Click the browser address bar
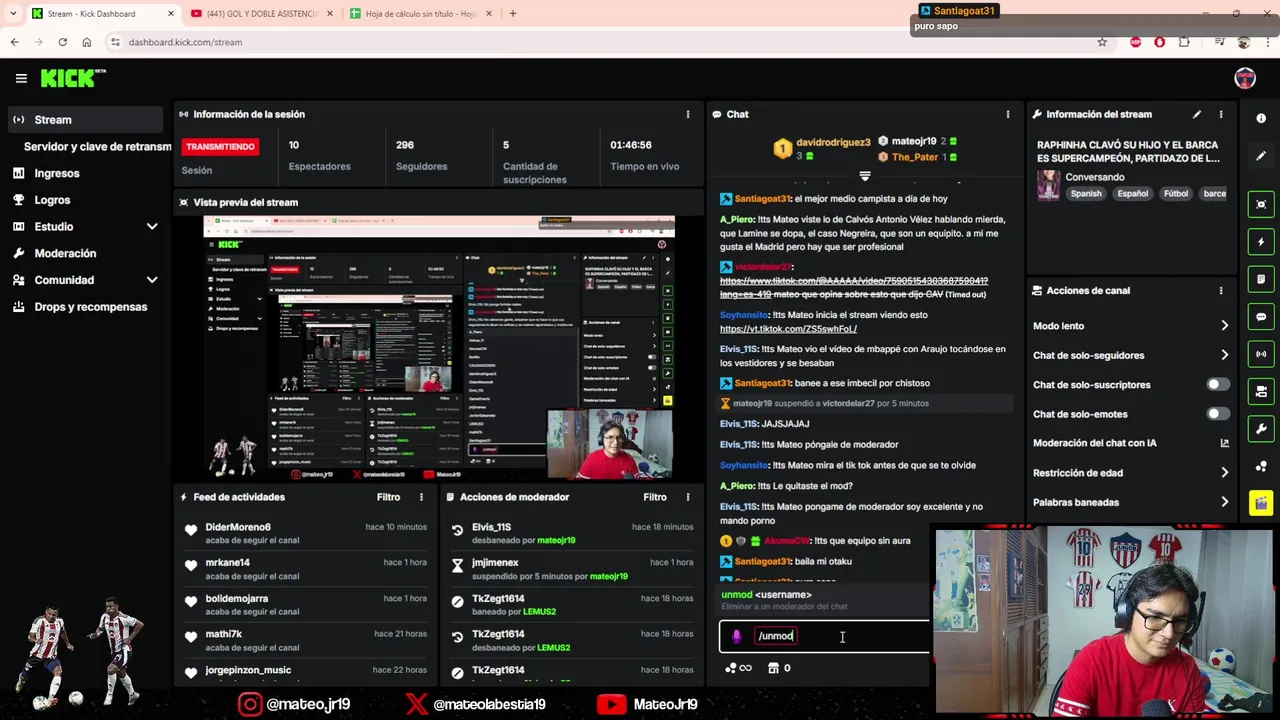The image size is (1280, 720). click(600, 42)
